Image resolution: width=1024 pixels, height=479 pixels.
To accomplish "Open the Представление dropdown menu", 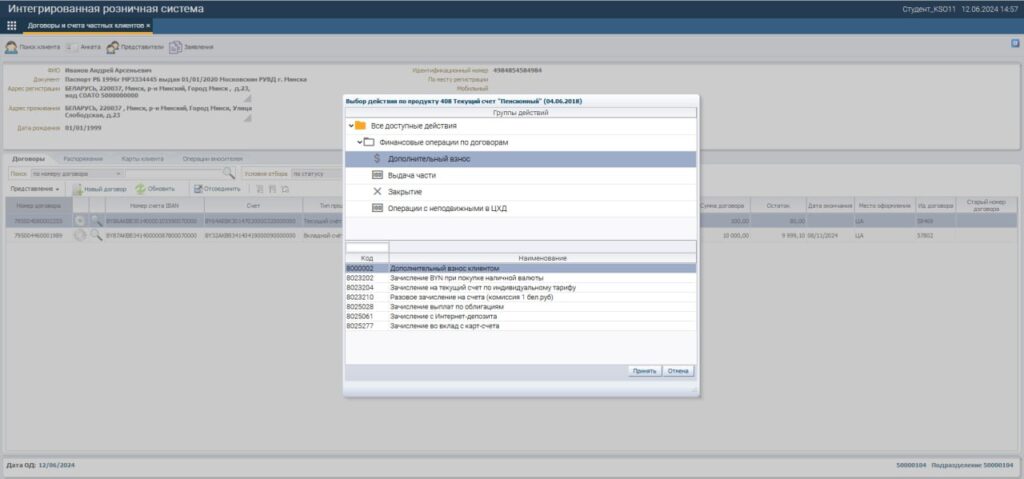I will (x=36, y=188).
